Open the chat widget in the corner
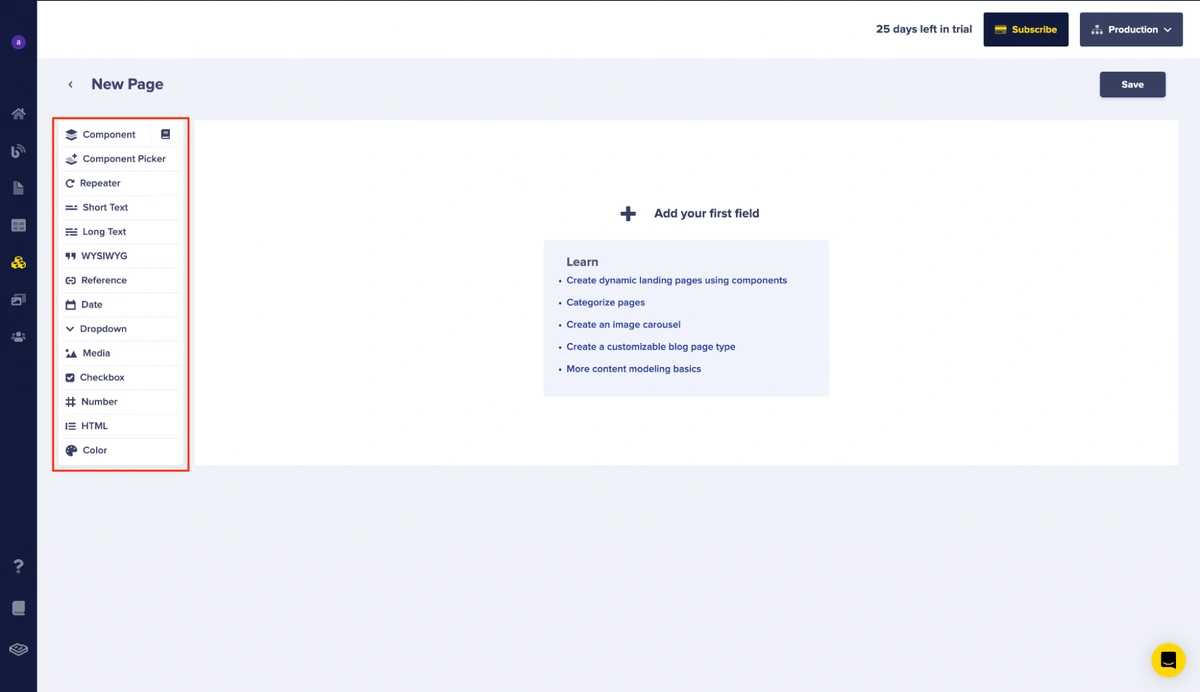 1168,660
